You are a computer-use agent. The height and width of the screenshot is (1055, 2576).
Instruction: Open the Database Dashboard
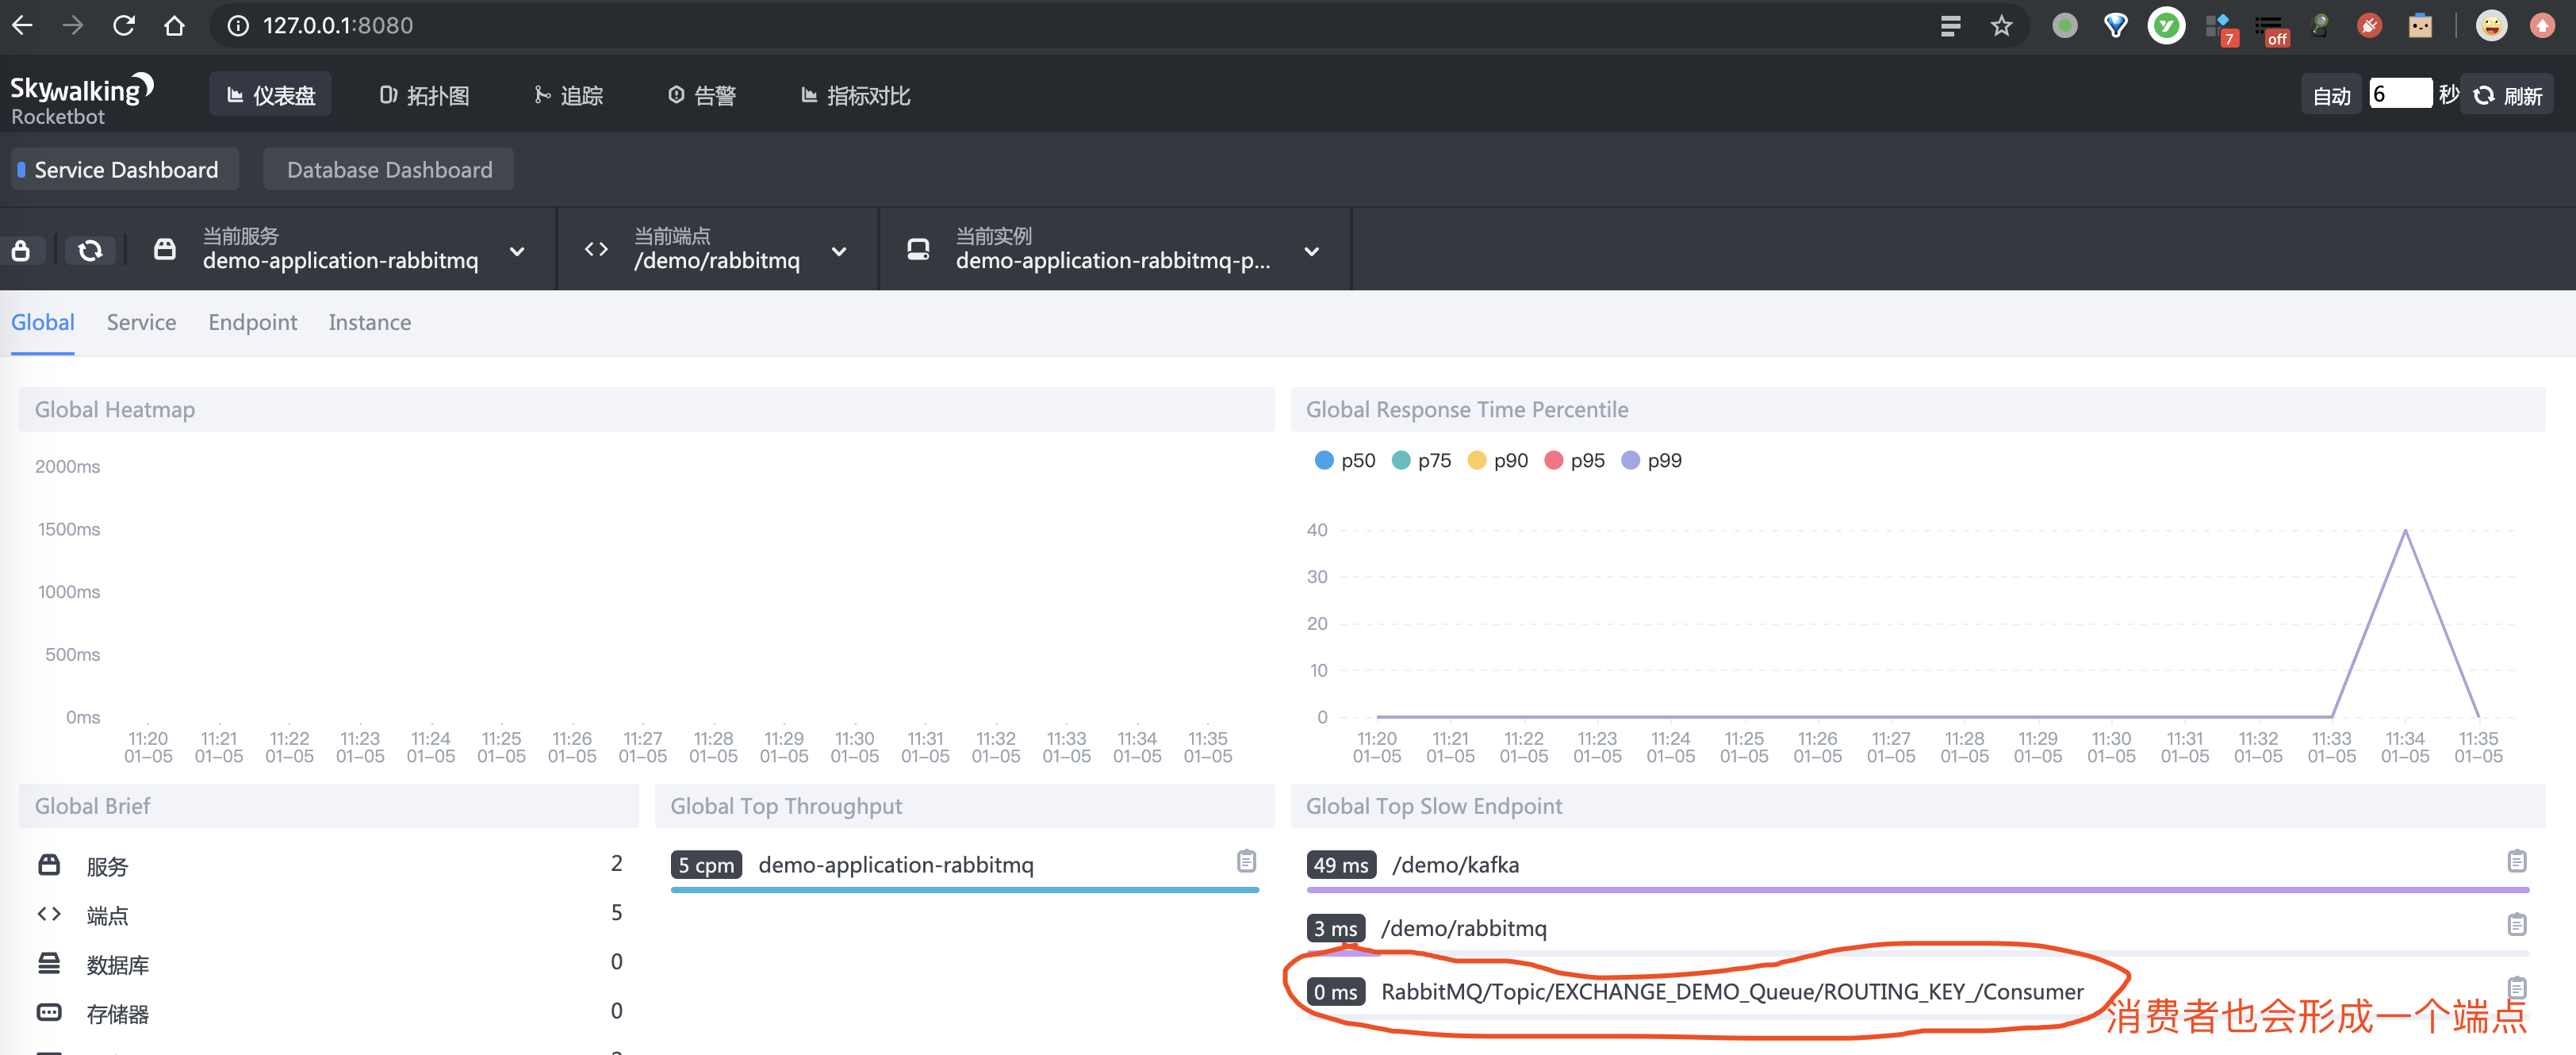pos(389,170)
